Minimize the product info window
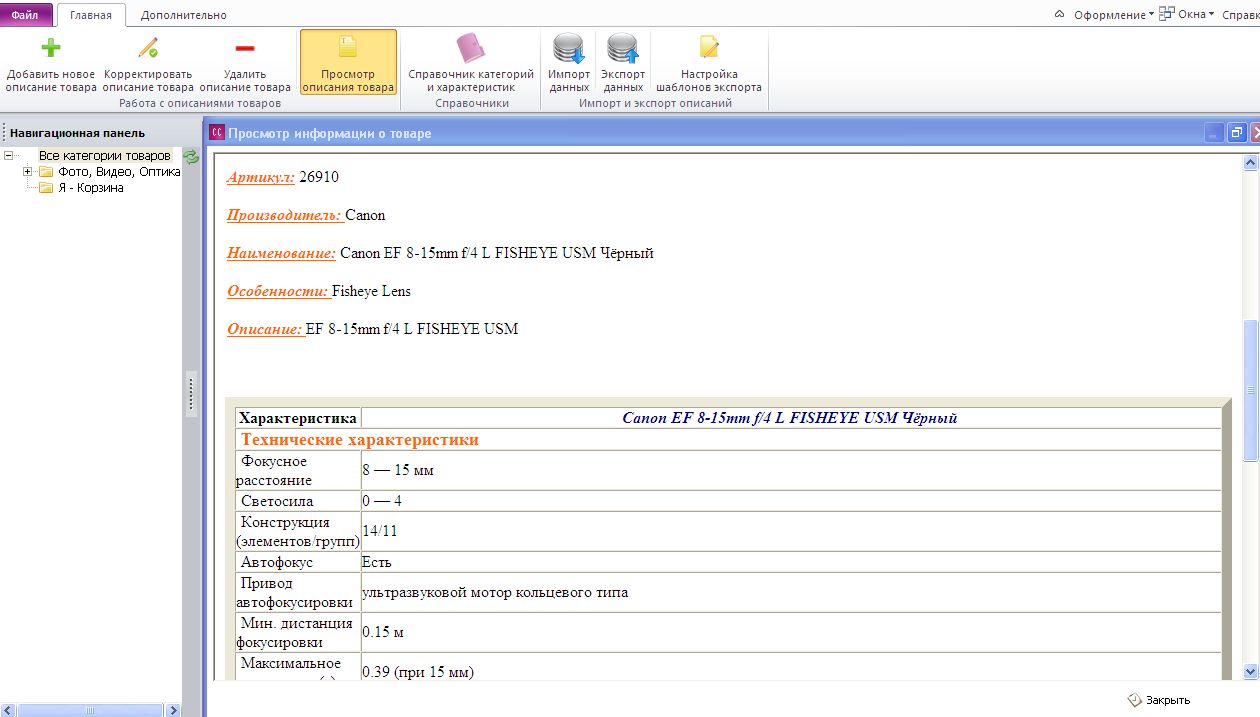Viewport: 1260px width, 717px height. pos(1214,133)
